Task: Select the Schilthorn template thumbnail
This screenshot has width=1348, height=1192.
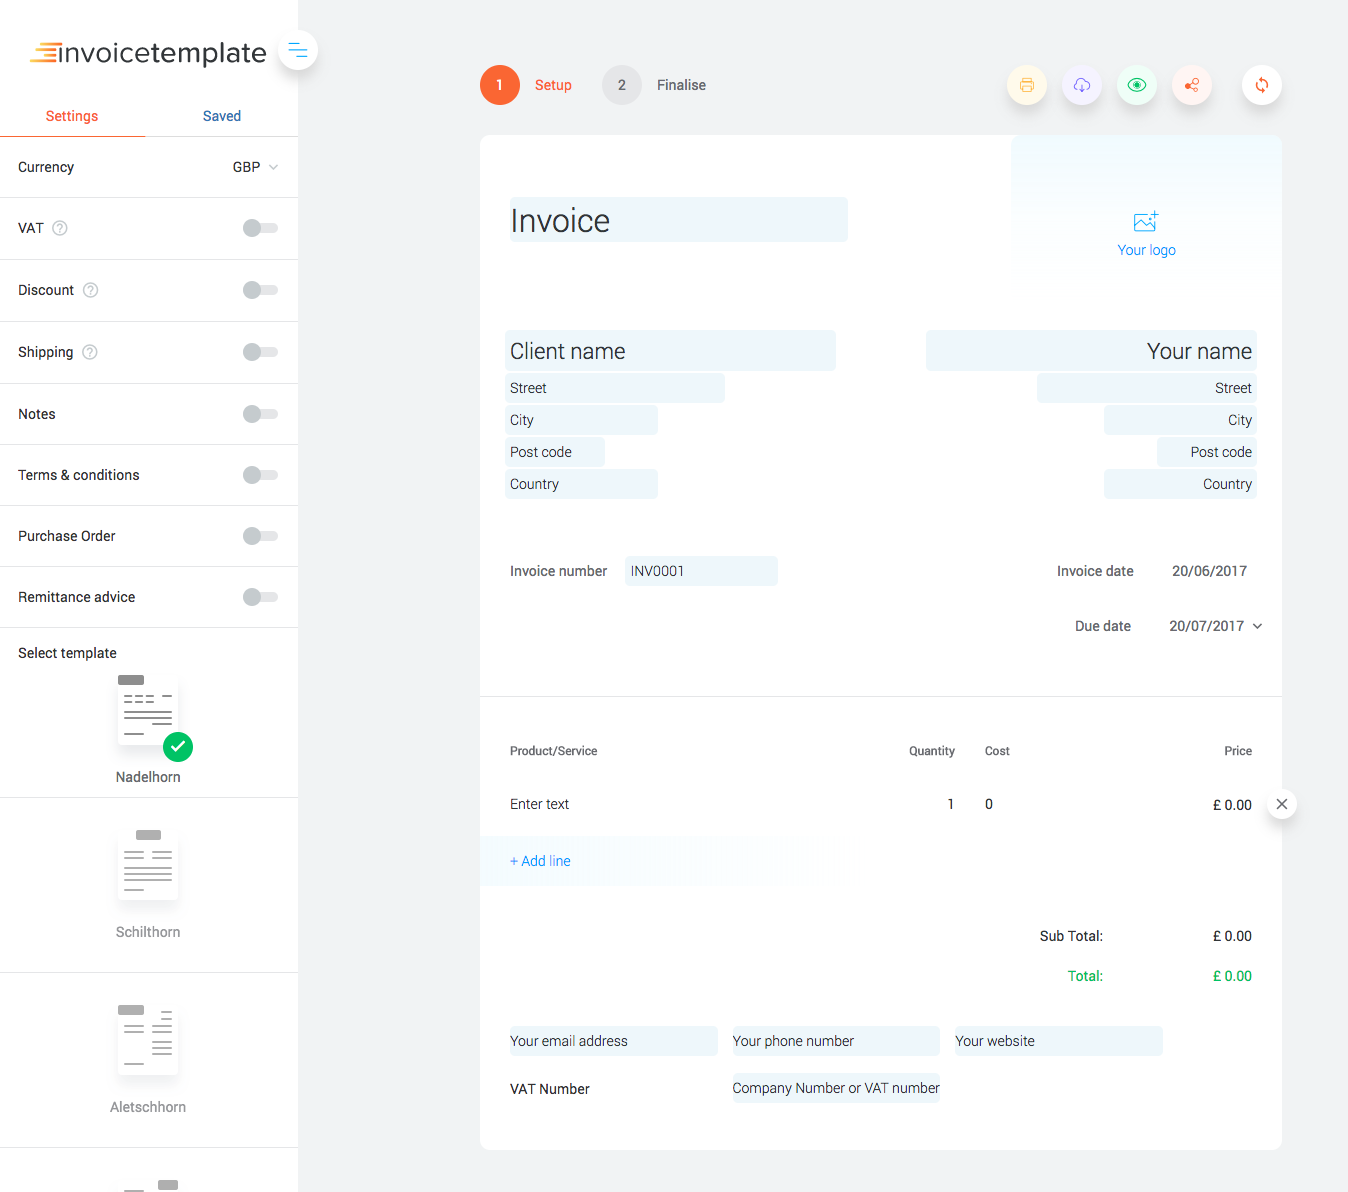Action: (x=148, y=865)
